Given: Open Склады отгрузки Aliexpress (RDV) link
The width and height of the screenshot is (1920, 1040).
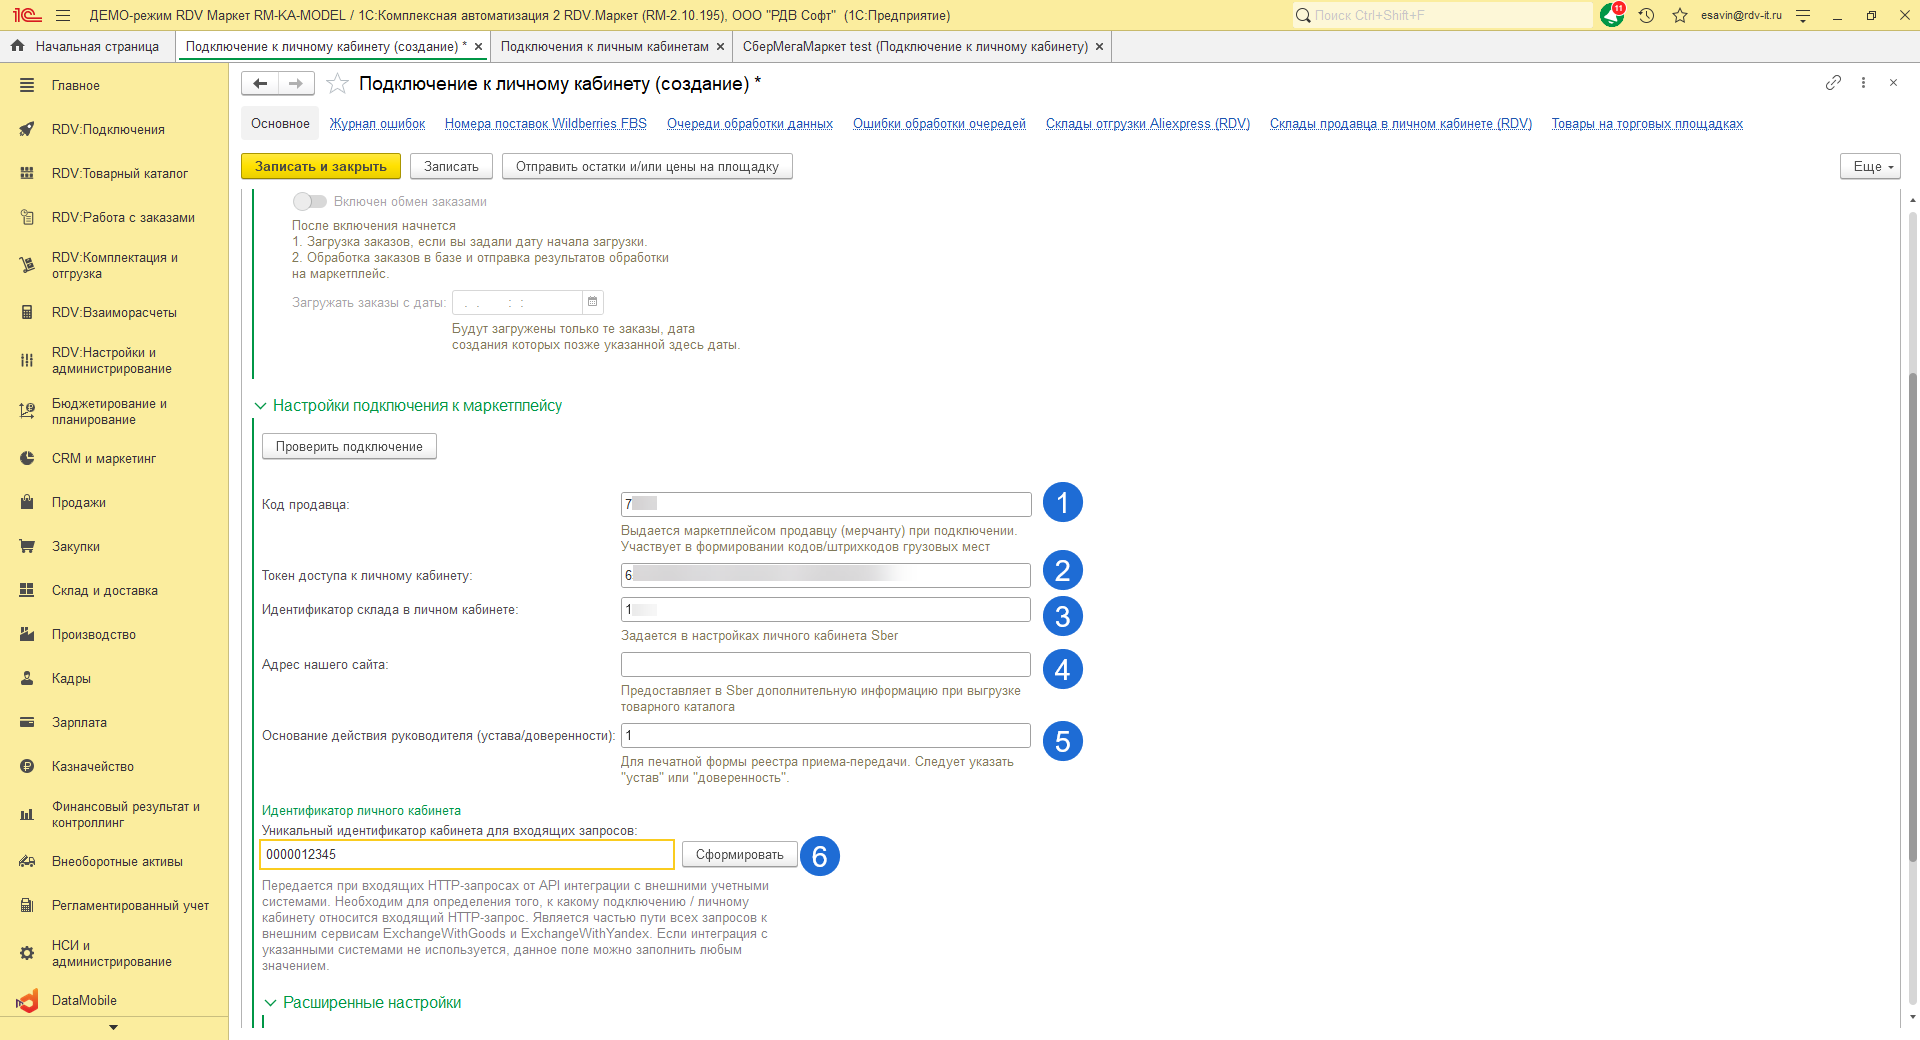Looking at the screenshot, I should click(x=1148, y=124).
